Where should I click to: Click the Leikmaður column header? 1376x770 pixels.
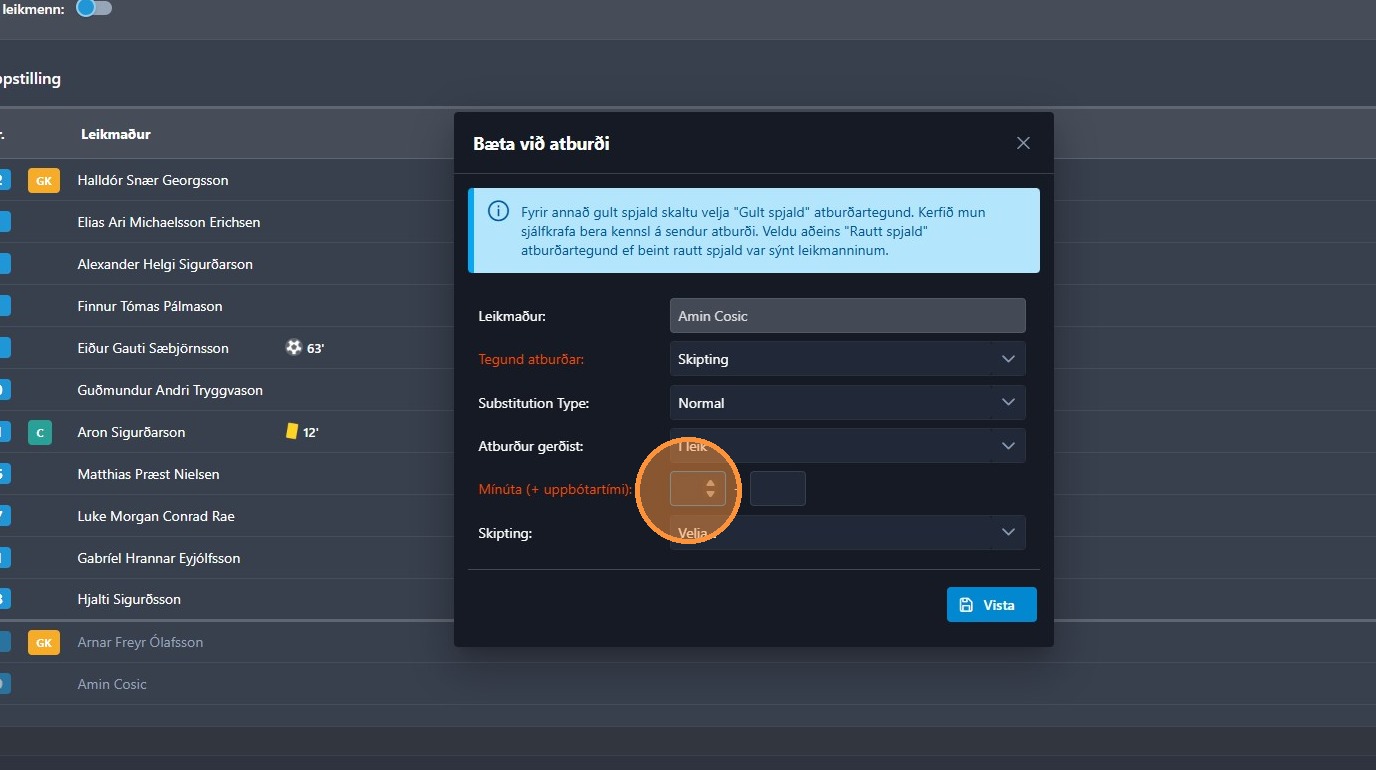click(x=114, y=134)
